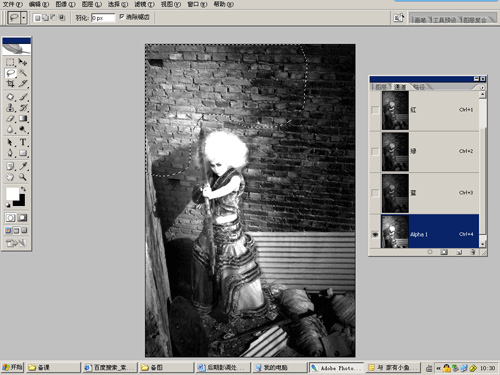Image resolution: width=500 pixels, height=375 pixels.
Task: Switch to the 路径 Paths tab
Action: 419,87
